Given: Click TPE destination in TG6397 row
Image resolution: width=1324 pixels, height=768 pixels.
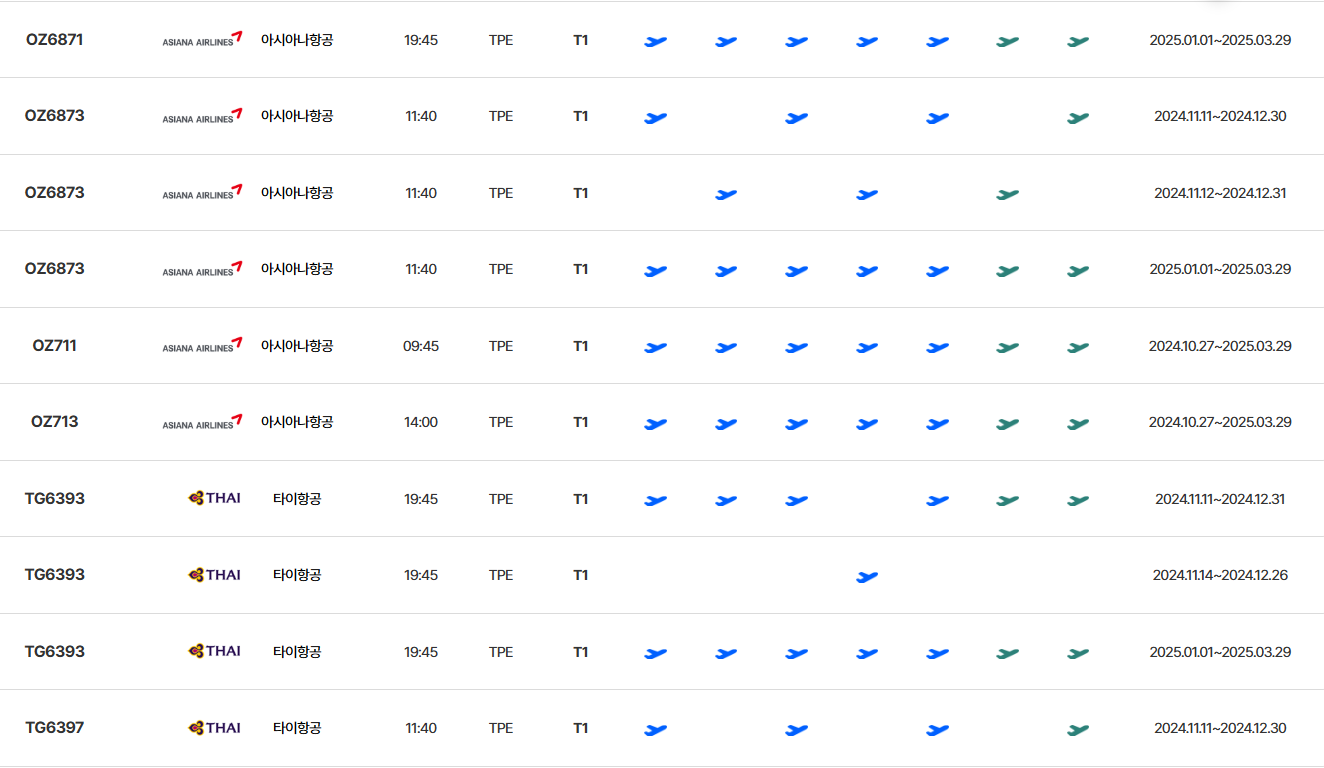Looking at the screenshot, I should pos(501,728).
